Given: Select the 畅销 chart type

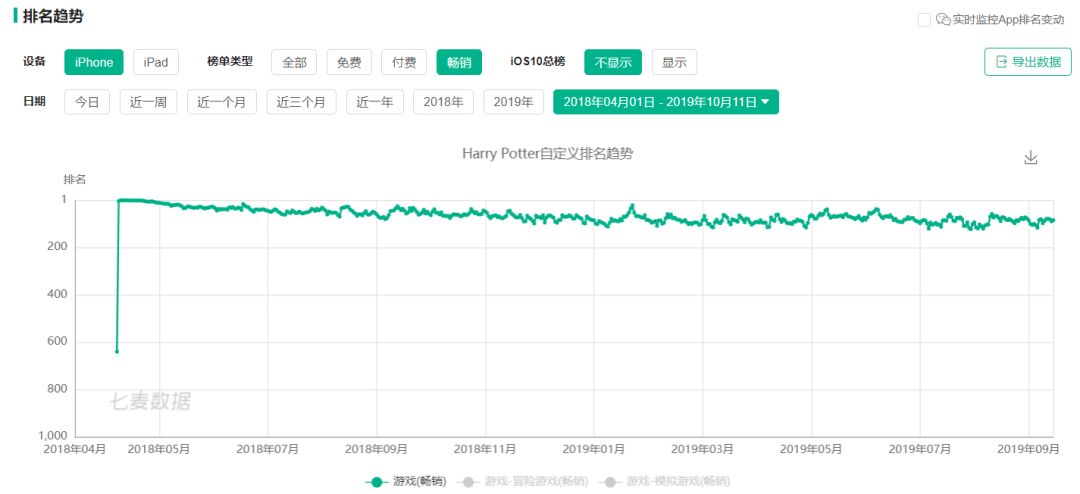Looking at the screenshot, I should pos(459,62).
